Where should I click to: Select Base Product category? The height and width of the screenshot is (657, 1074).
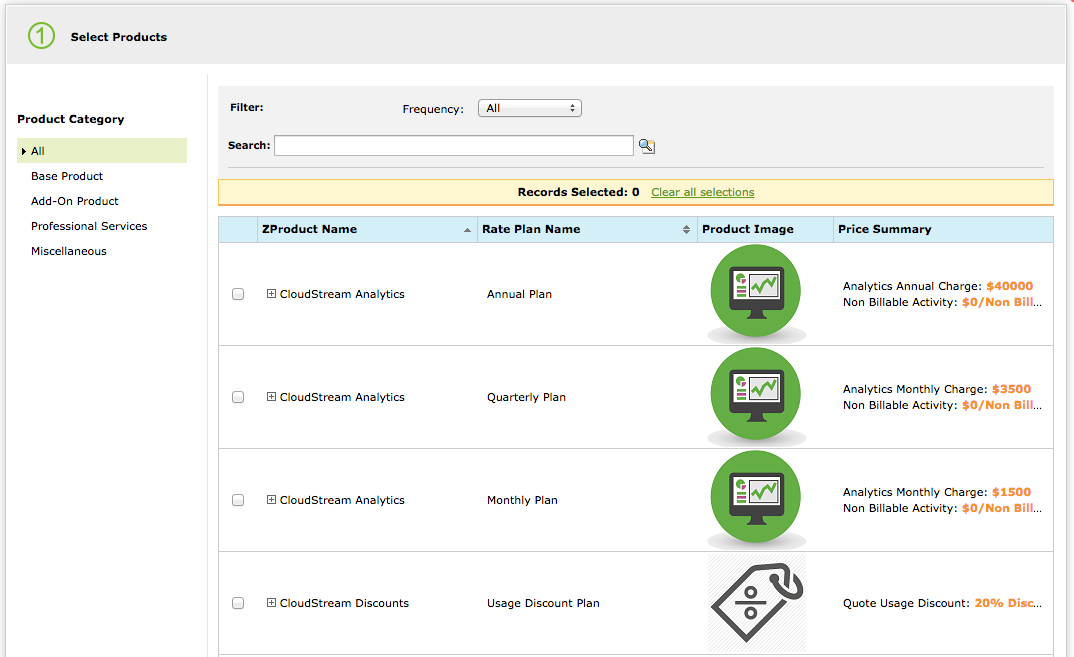pyautogui.click(x=67, y=176)
